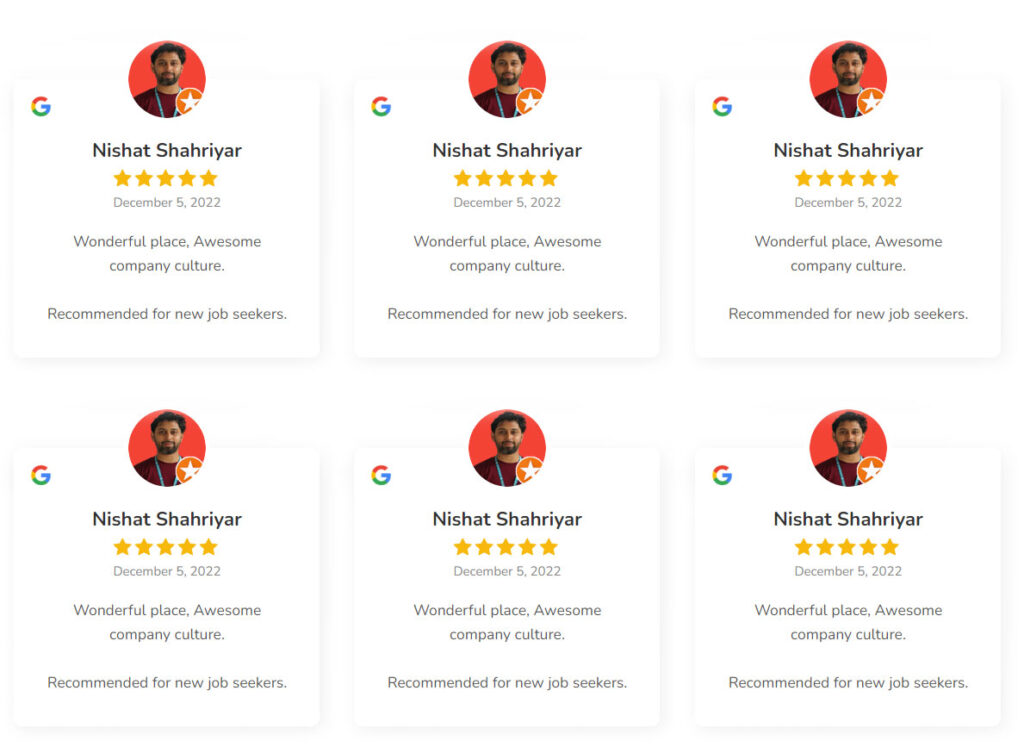Select the Nishat Shahriyar name in the top-middle card
Image resolution: width=1024 pixels, height=753 pixels.
(507, 150)
